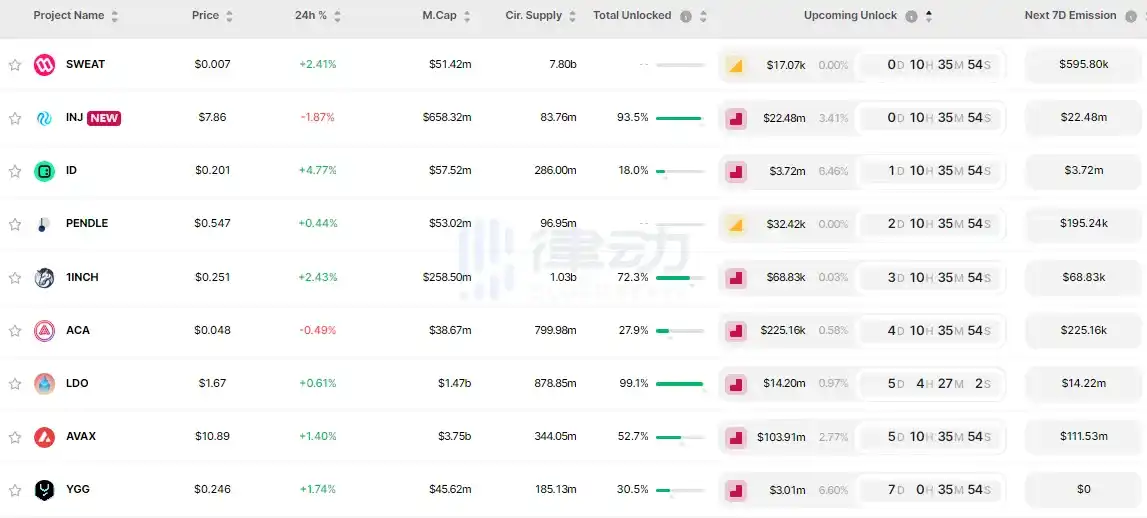Open the ID project name link
This screenshot has height=518, width=1147.
[71, 171]
